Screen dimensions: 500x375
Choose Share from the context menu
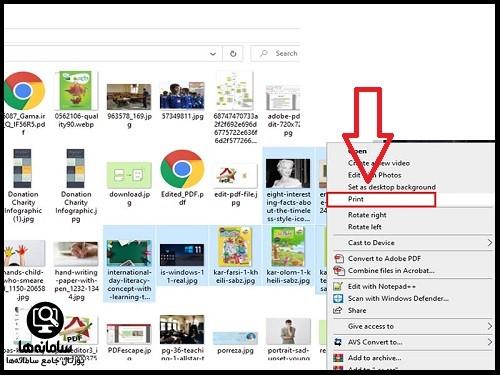pyautogui.click(x=357, y=310)
